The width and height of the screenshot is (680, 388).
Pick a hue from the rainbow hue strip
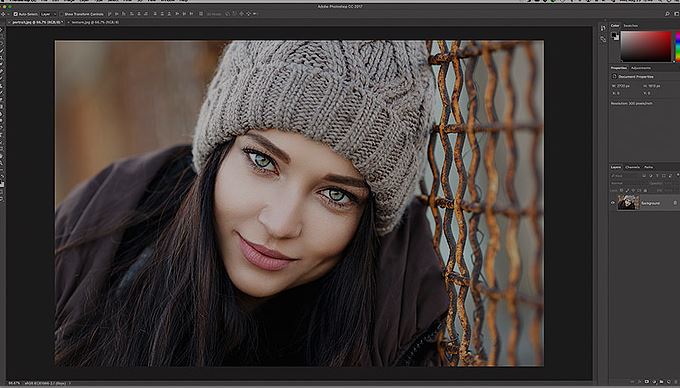point(677,46)
